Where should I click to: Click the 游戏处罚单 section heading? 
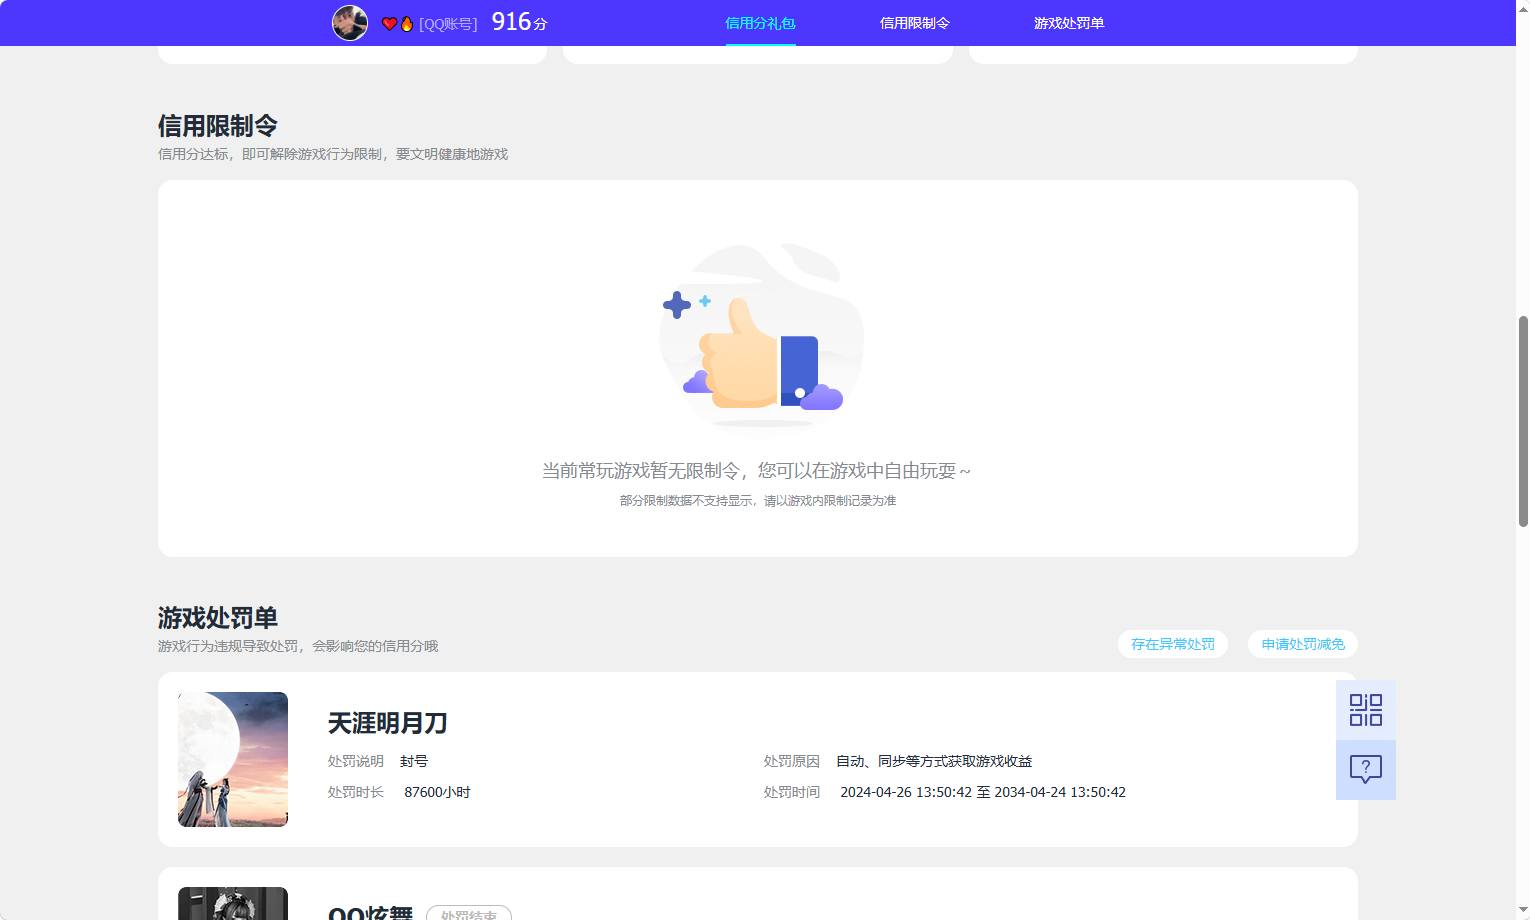click(x=217, y=618)
